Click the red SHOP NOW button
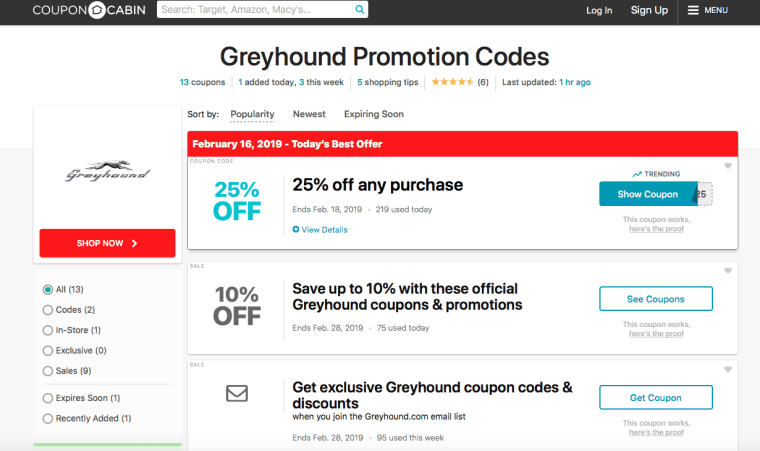 (x=107, y=243)
